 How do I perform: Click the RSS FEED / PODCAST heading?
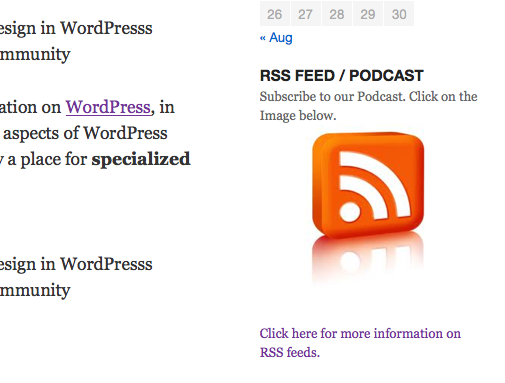(342, 76)
